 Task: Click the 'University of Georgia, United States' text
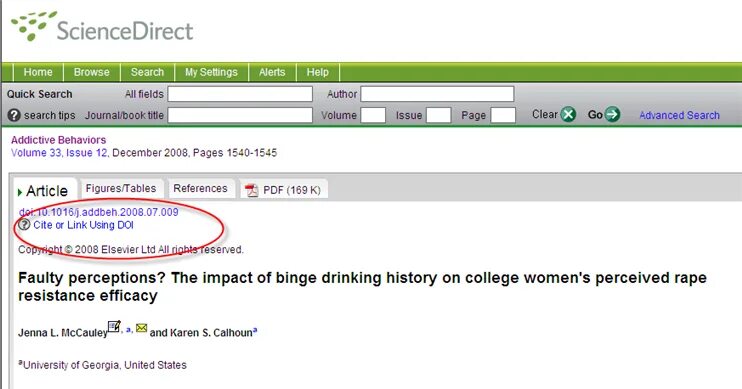tap(105, 365)
